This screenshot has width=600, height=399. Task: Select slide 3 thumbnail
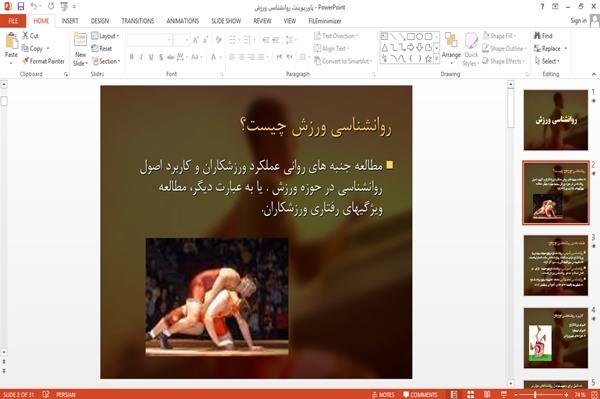pyautogui.click(x=556, y=265)
